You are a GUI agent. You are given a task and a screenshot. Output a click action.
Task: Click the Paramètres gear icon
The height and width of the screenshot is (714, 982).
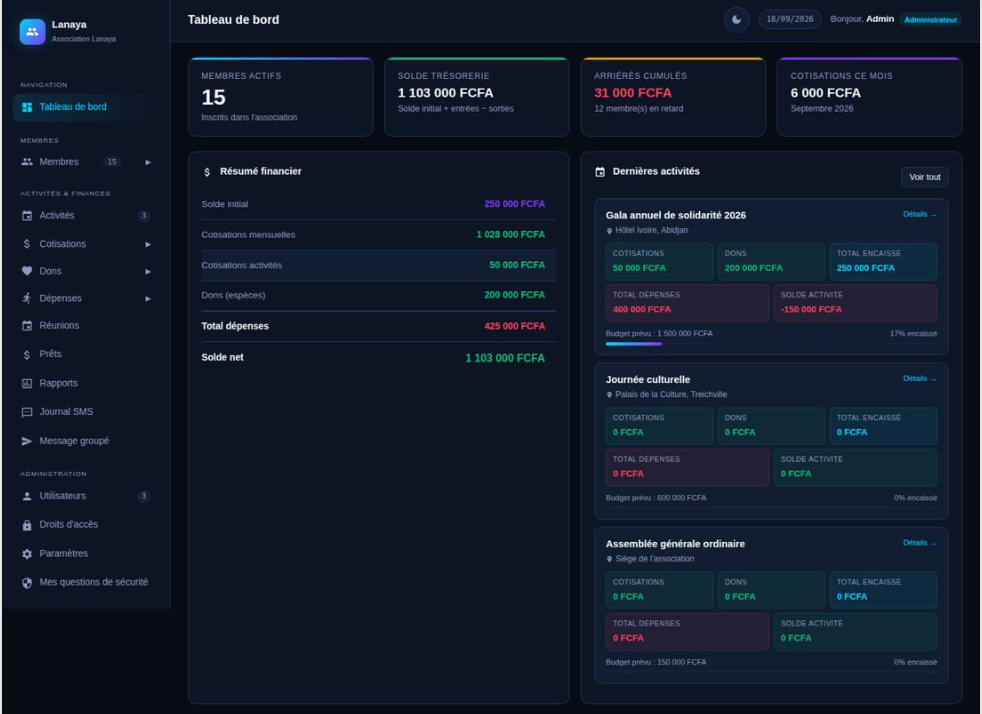pos(27,554)
